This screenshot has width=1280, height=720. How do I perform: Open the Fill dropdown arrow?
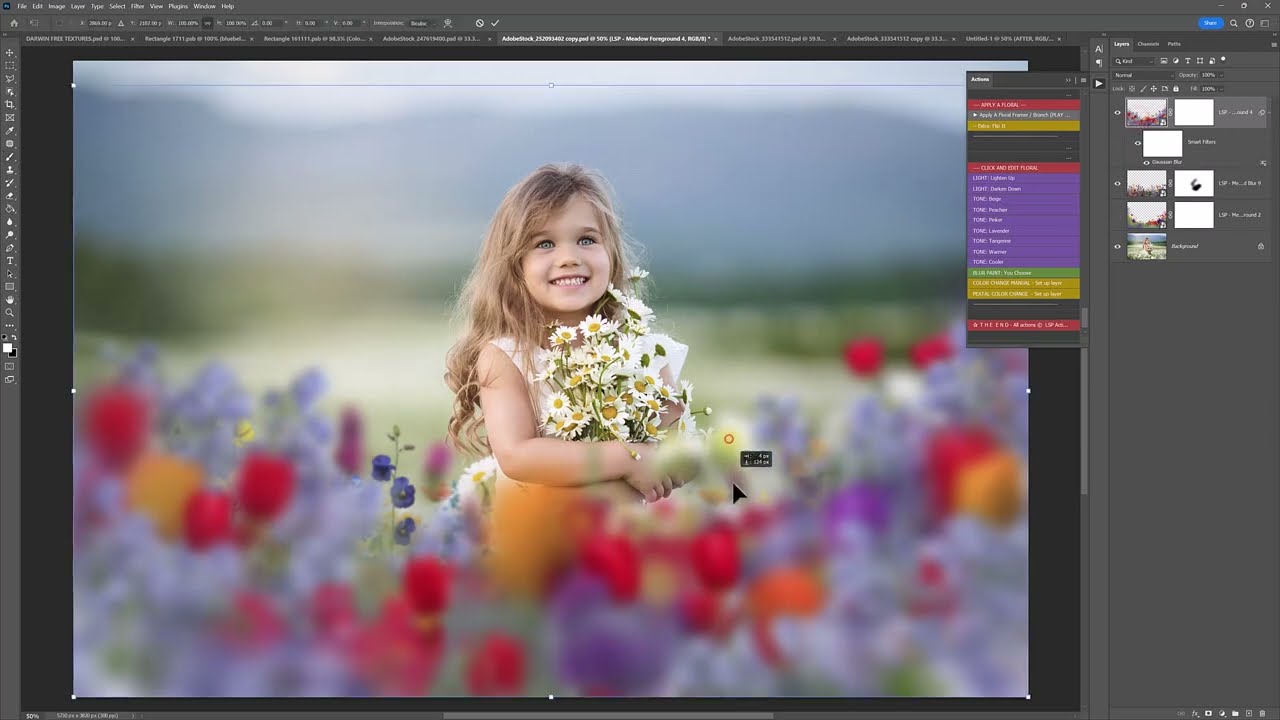click(1219, 89)
